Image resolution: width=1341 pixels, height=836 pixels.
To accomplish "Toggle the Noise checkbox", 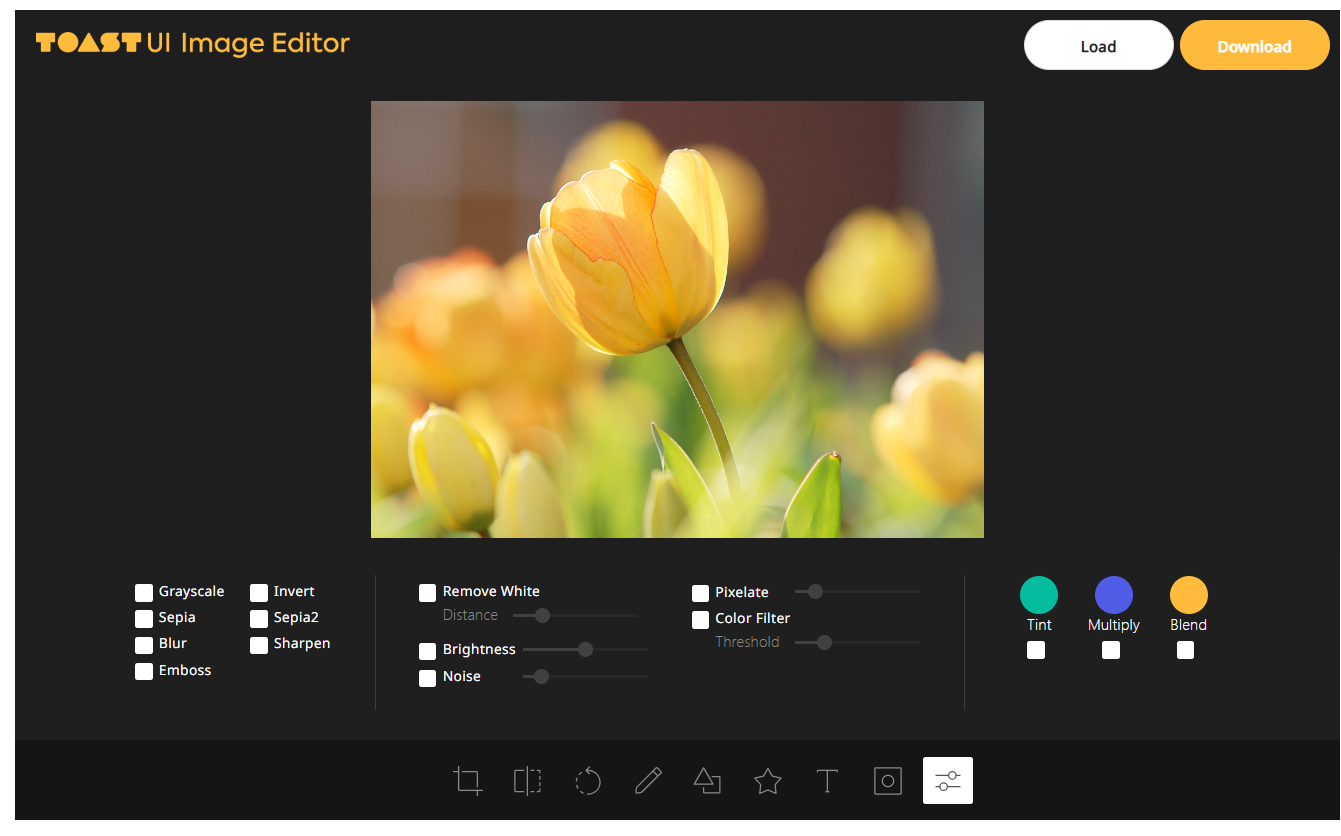I will [427, 677].
